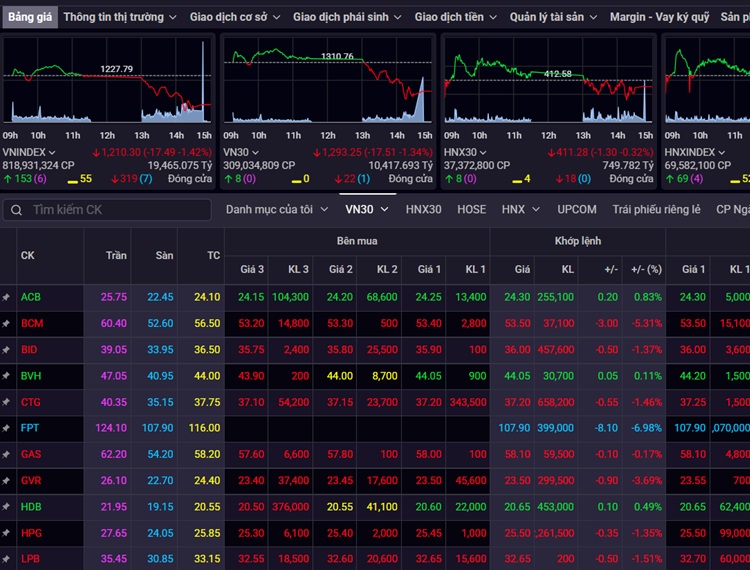Pin the ACB stock row
Image resolution: width=750 pixels, height=570 pixels.
(x=6, y=297)
